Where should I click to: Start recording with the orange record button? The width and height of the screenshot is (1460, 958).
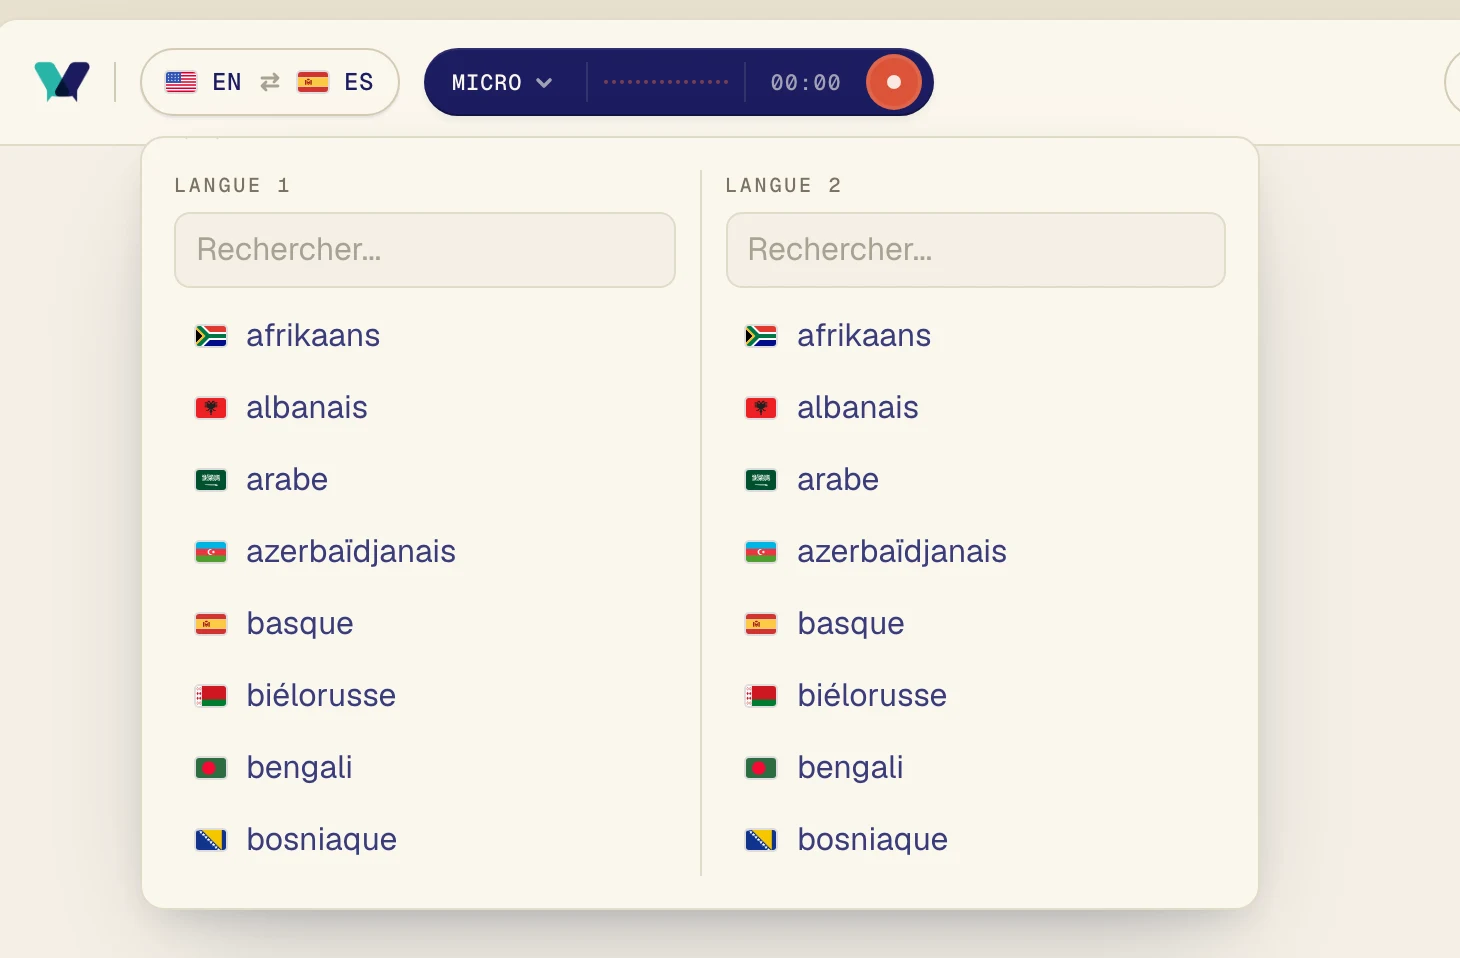pos(893,82)
